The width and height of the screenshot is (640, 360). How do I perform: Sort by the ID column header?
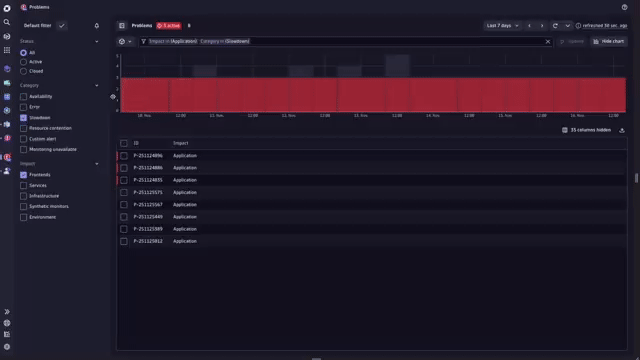136,143
